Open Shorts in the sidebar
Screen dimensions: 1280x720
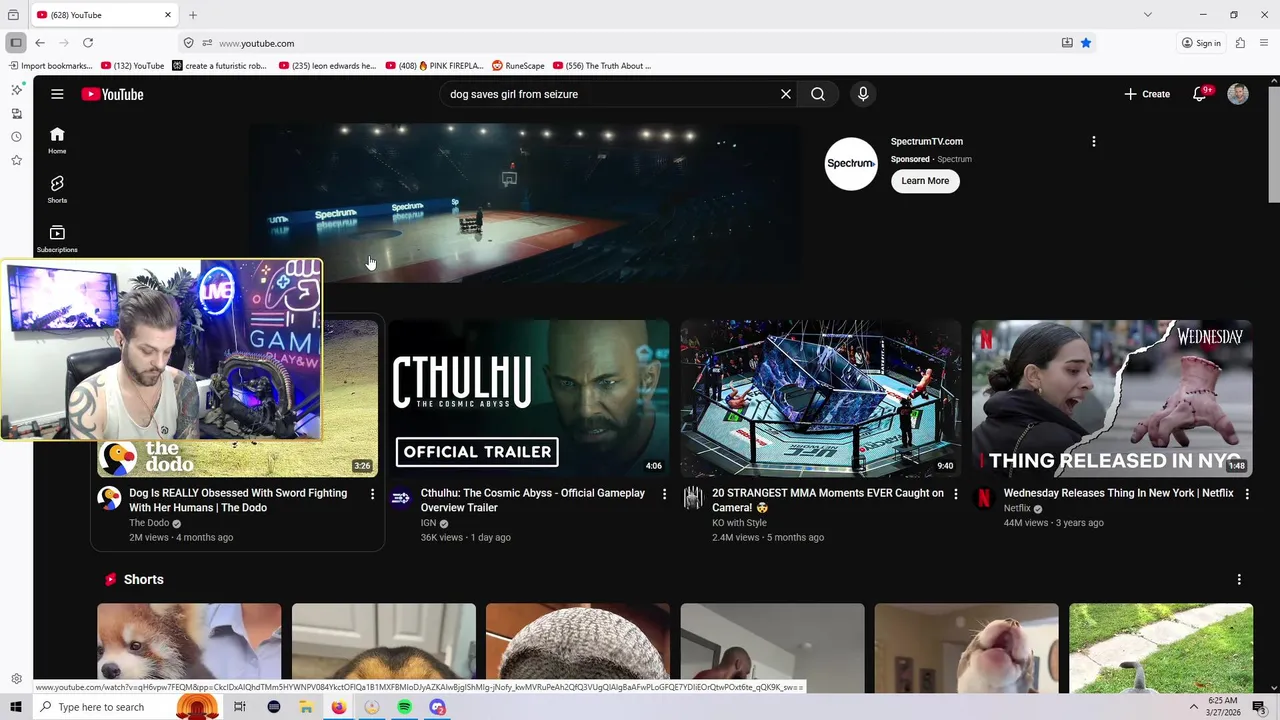(57, 189)
